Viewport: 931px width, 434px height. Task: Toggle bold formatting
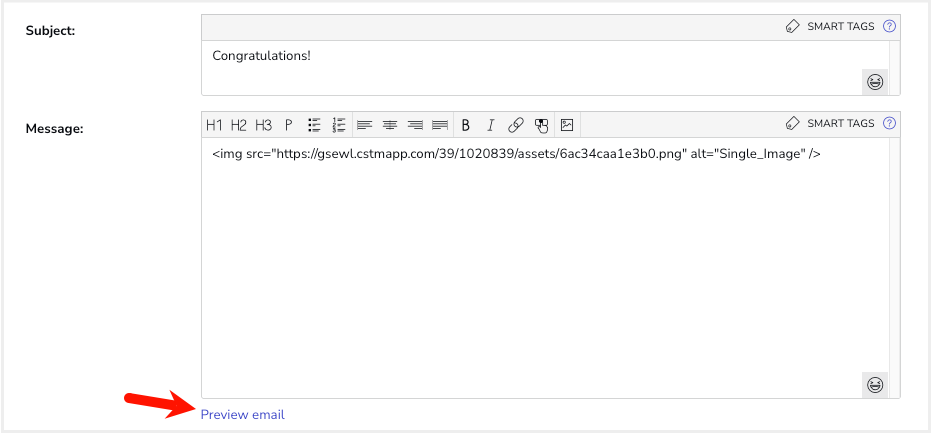coord(466,125)
